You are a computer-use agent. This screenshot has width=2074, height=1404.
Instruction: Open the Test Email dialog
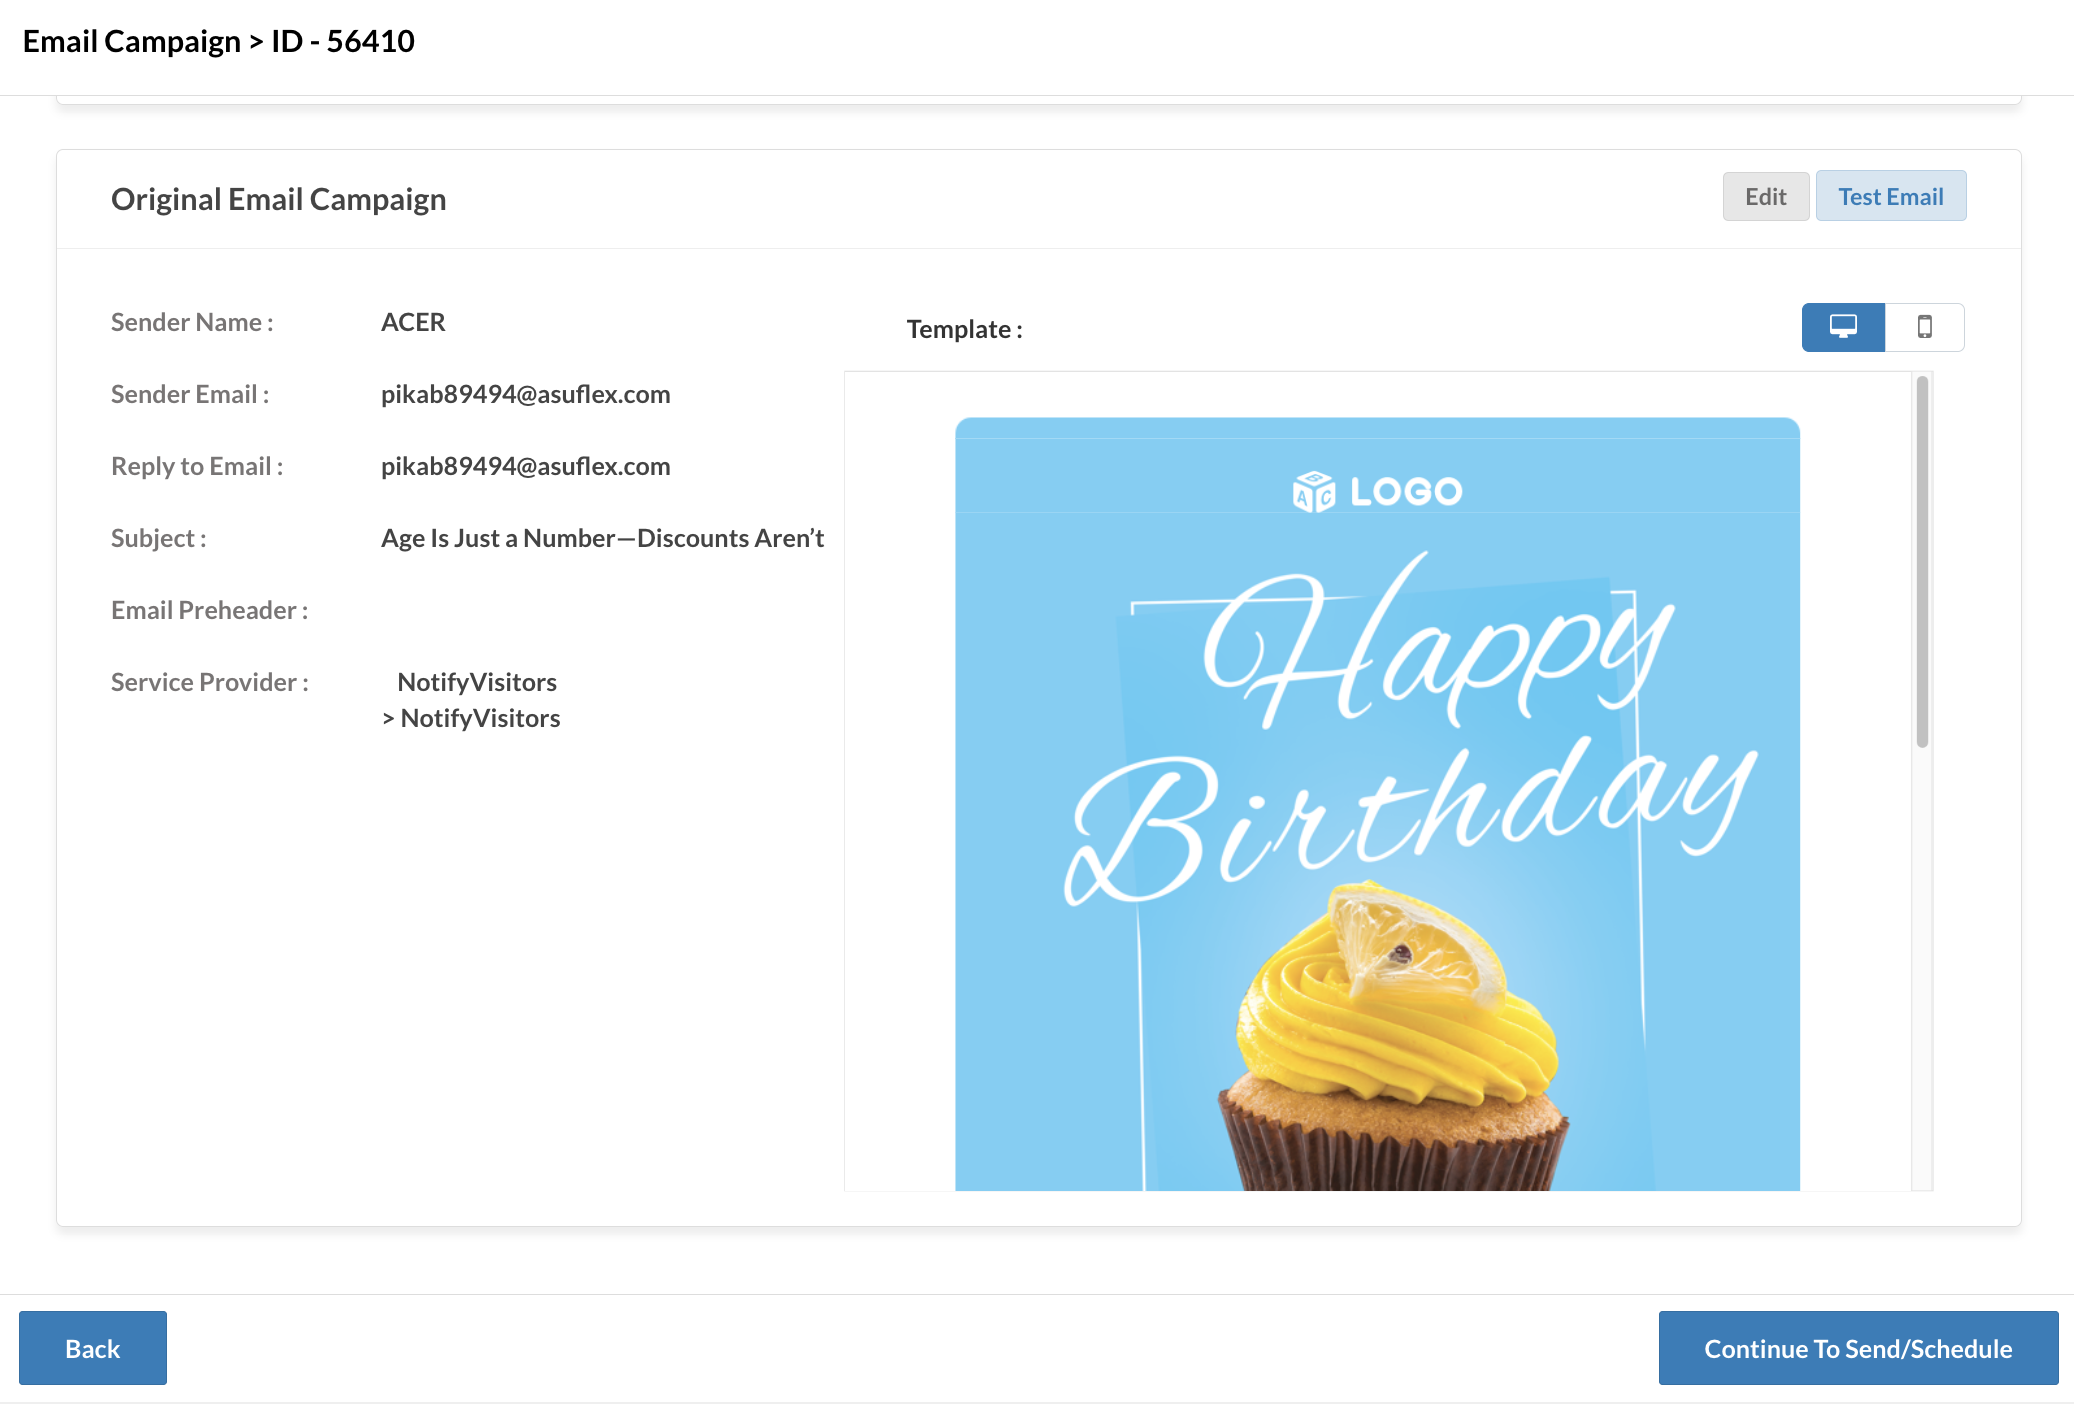(x=1890, y=196)
